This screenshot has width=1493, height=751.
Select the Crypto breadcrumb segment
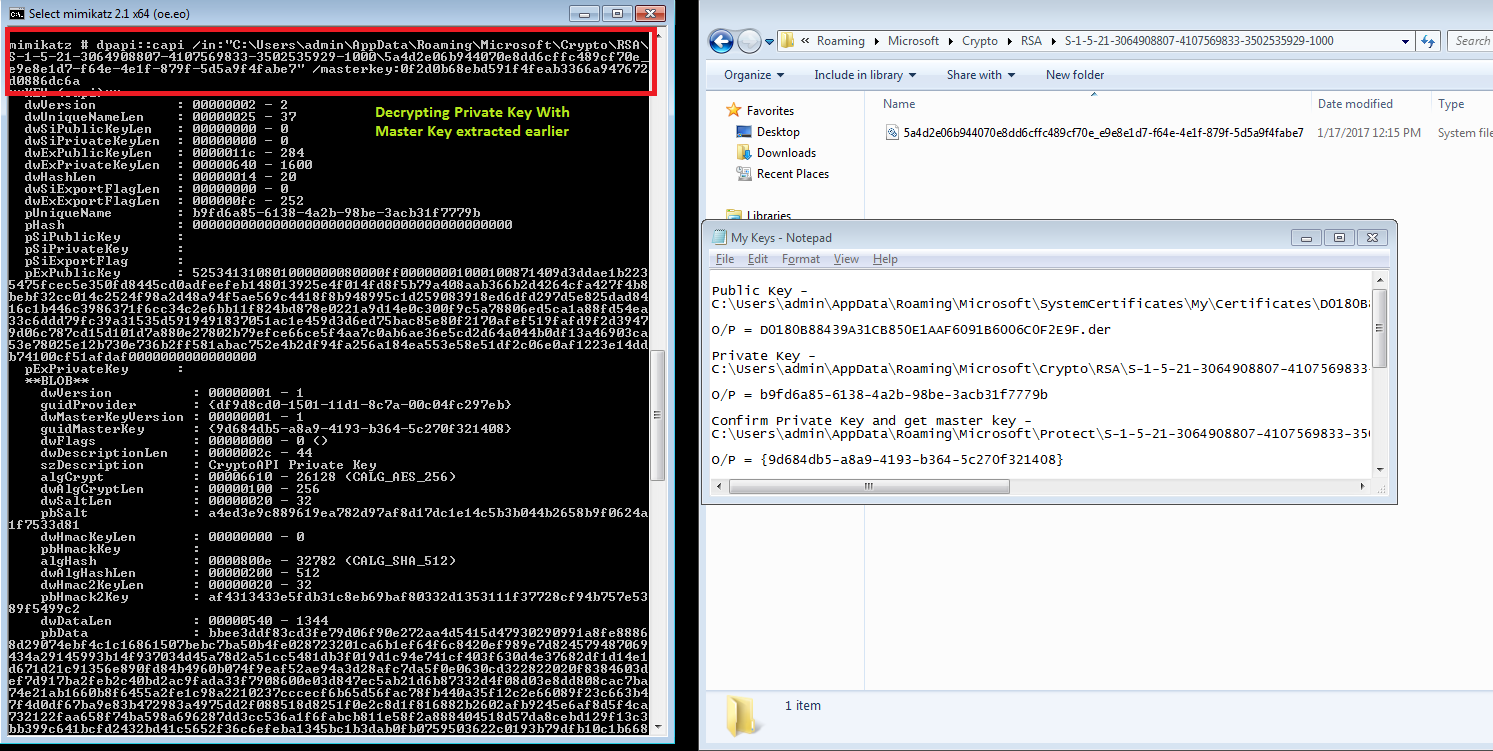point(980,41)
